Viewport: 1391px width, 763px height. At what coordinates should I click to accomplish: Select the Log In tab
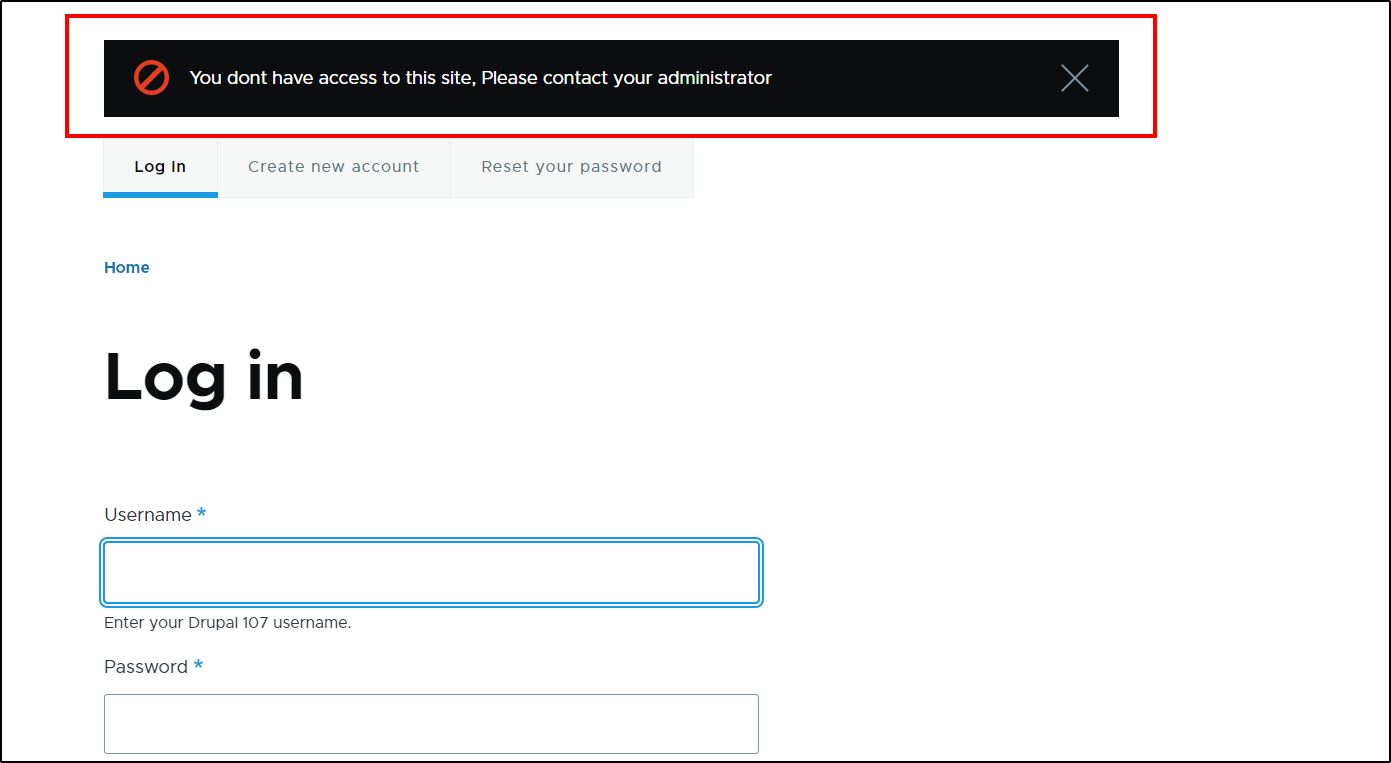(159, 166)
